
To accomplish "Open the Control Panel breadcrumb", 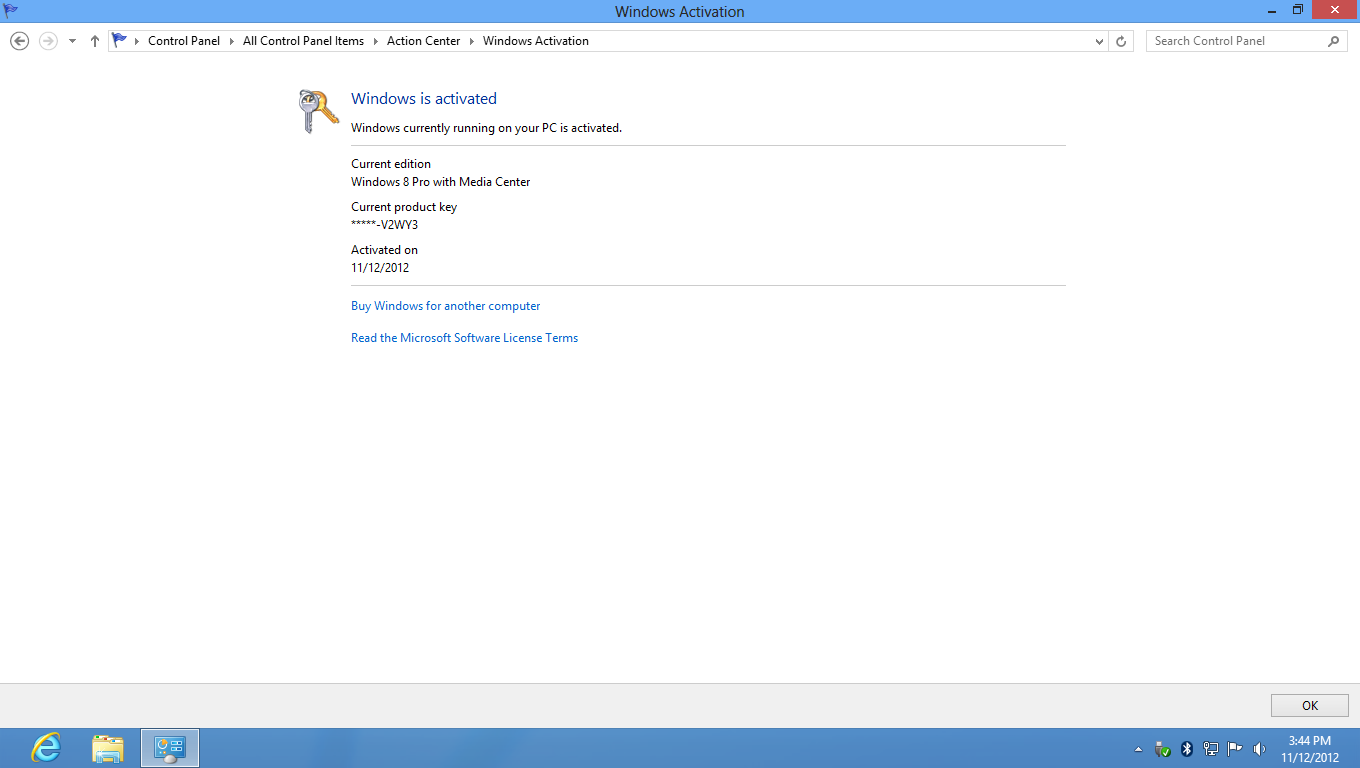I will [184, 41].
